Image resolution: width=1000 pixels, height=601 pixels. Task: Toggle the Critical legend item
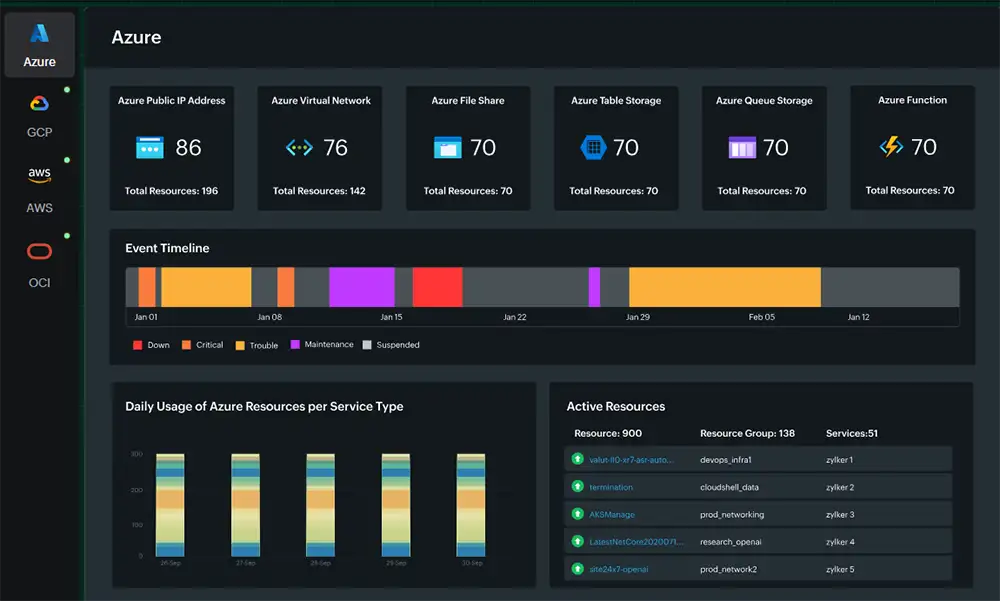tap(187, 345)
